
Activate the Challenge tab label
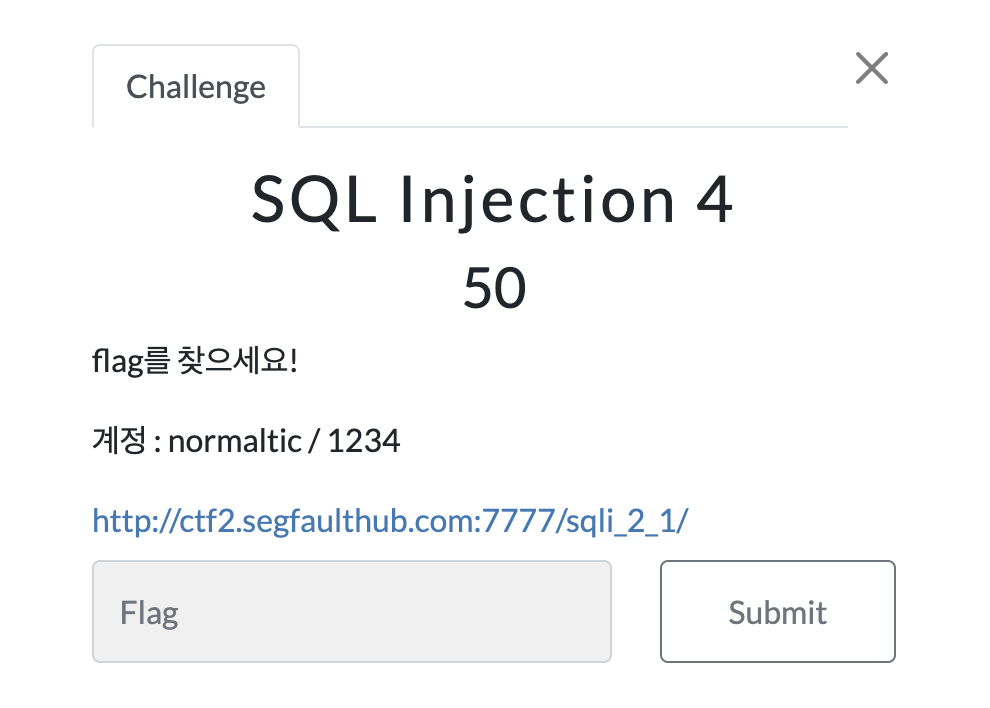pyautogui.click(x=196, y=87)
